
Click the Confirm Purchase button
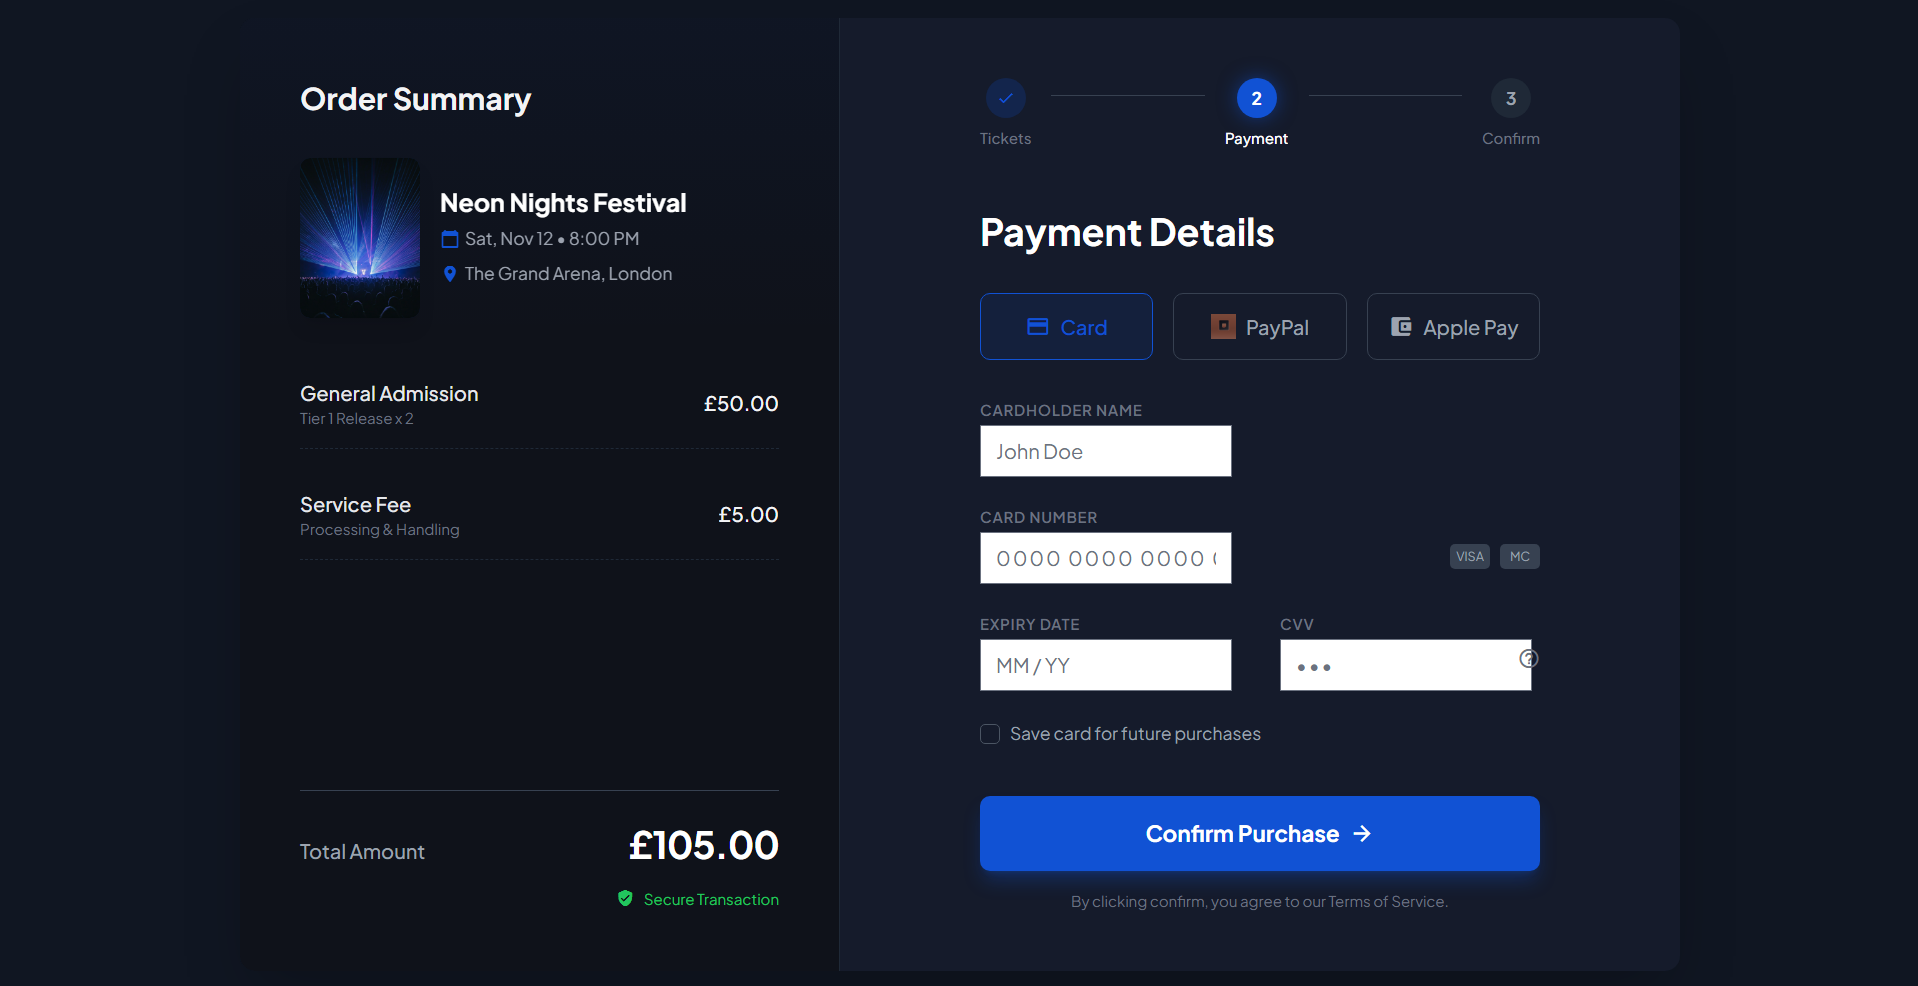[1258, 834]
